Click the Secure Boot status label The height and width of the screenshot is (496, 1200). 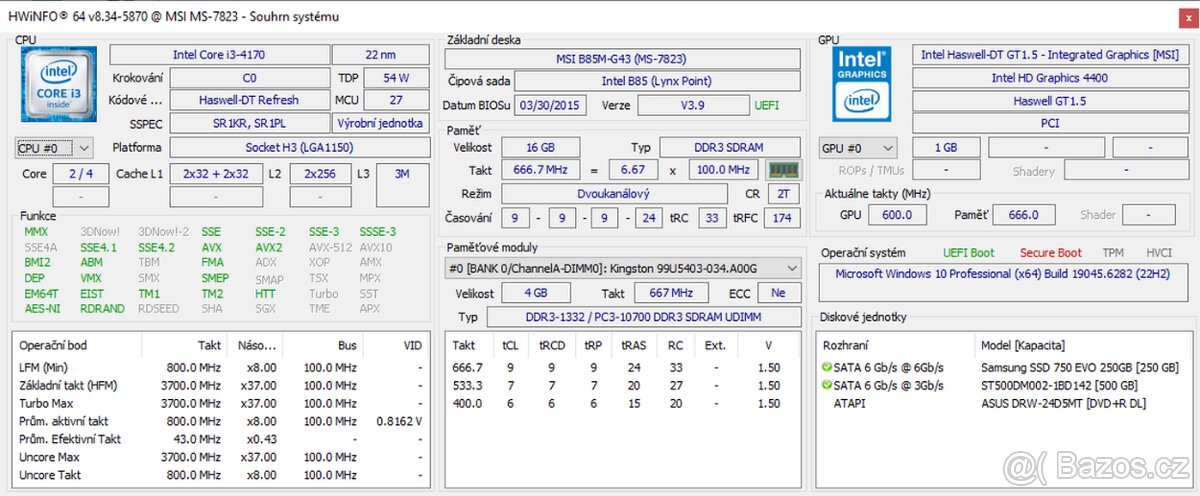point(1050,253)
